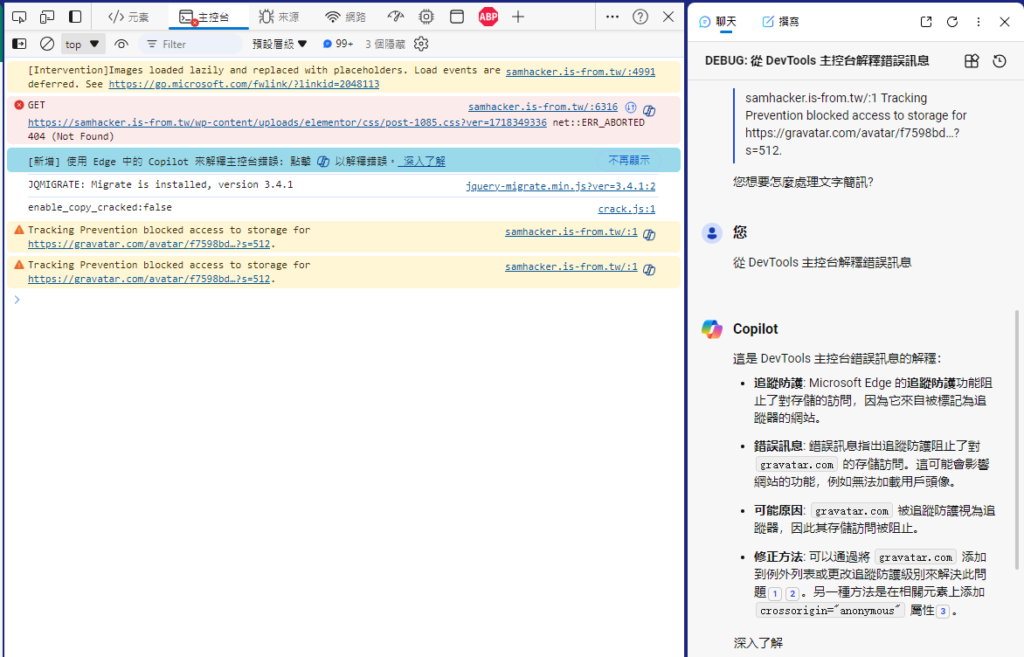Open the post-1085.css request URL link
1024x657 pixels.
pos(287,123)
